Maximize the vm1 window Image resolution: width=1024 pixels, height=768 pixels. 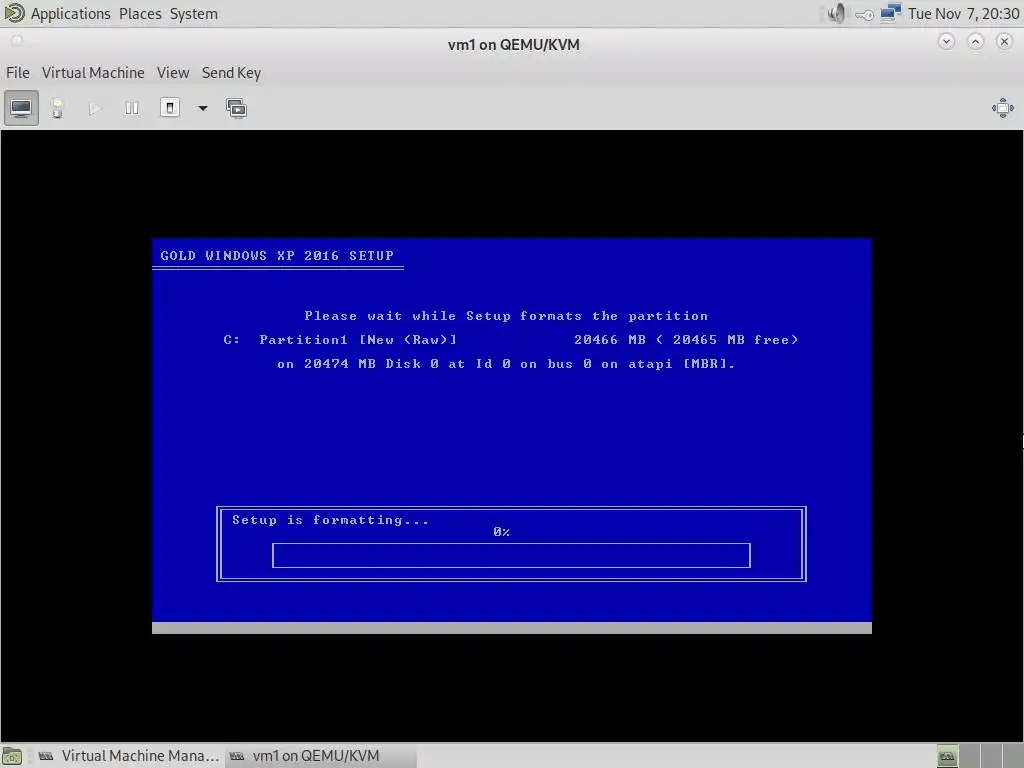(975, 42)
